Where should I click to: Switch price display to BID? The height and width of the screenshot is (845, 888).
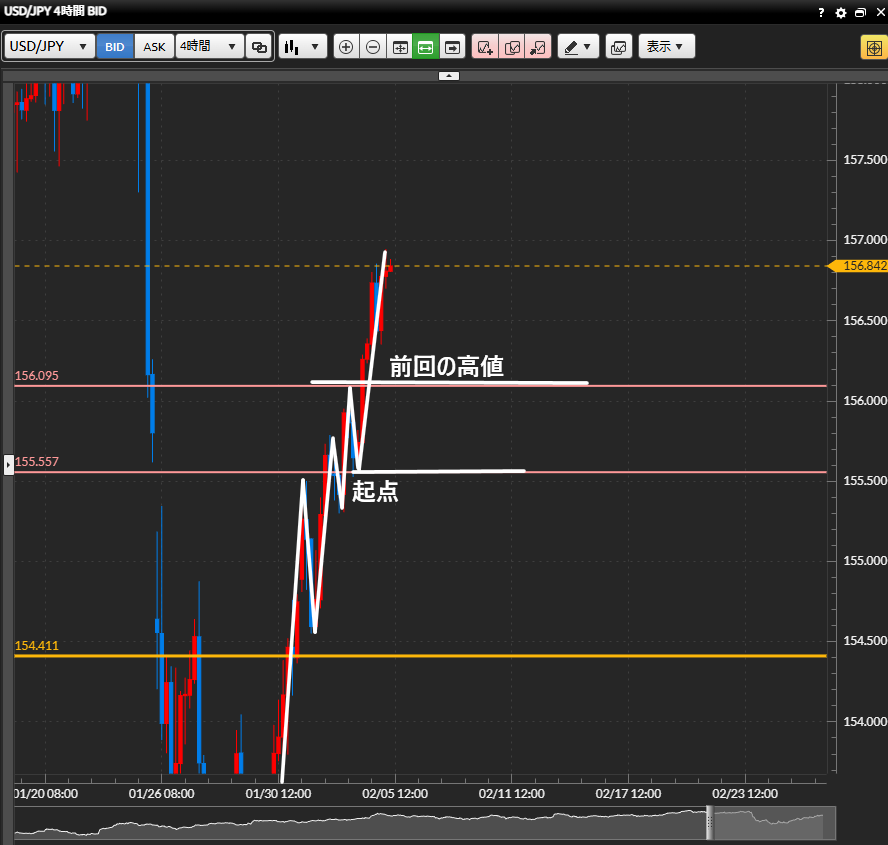point(115,47)
